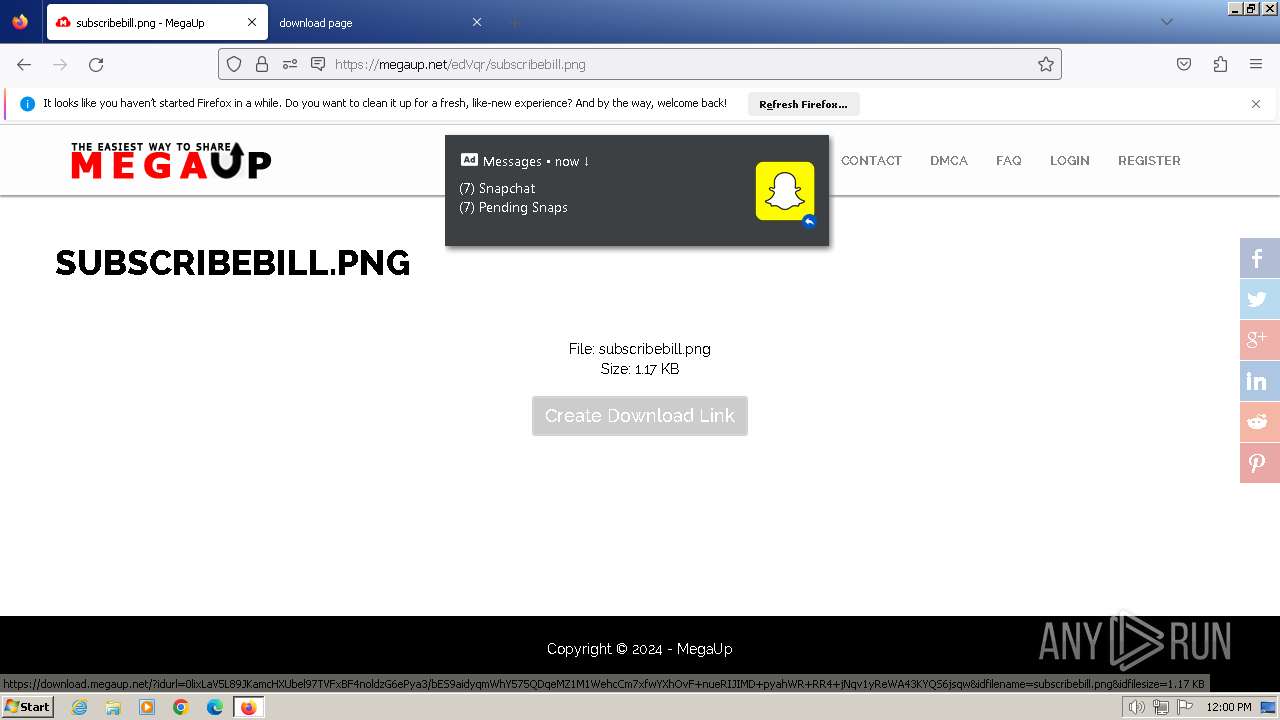This screenshot has height=720, width=1280.
Task: Open the notification permission icon in address bar
Action: [318, 64]
